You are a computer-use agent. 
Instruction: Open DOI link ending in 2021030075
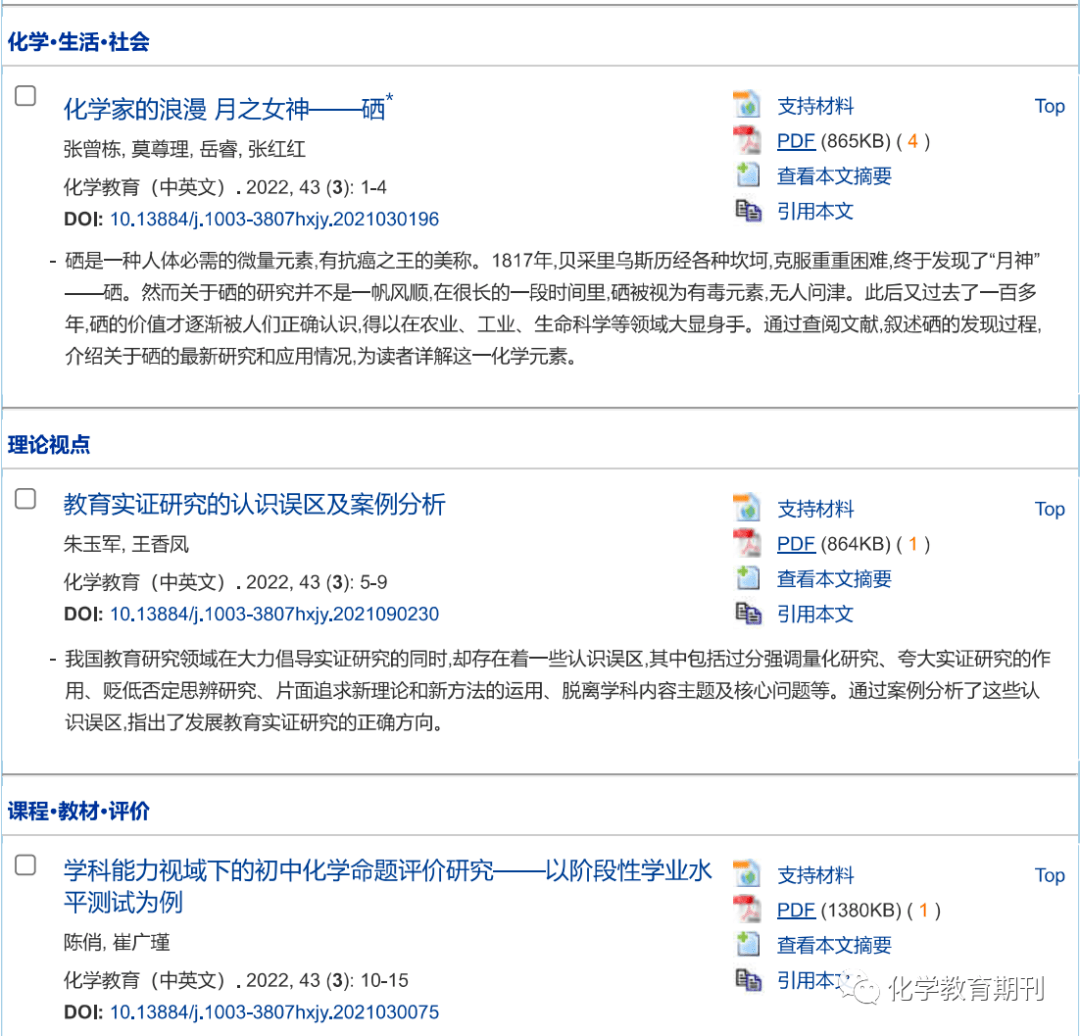[274, 1012]
